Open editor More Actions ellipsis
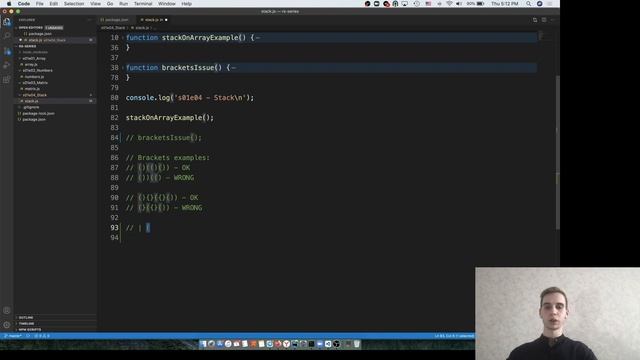Viewport: 640px width, 360px height. coord(553,20)
